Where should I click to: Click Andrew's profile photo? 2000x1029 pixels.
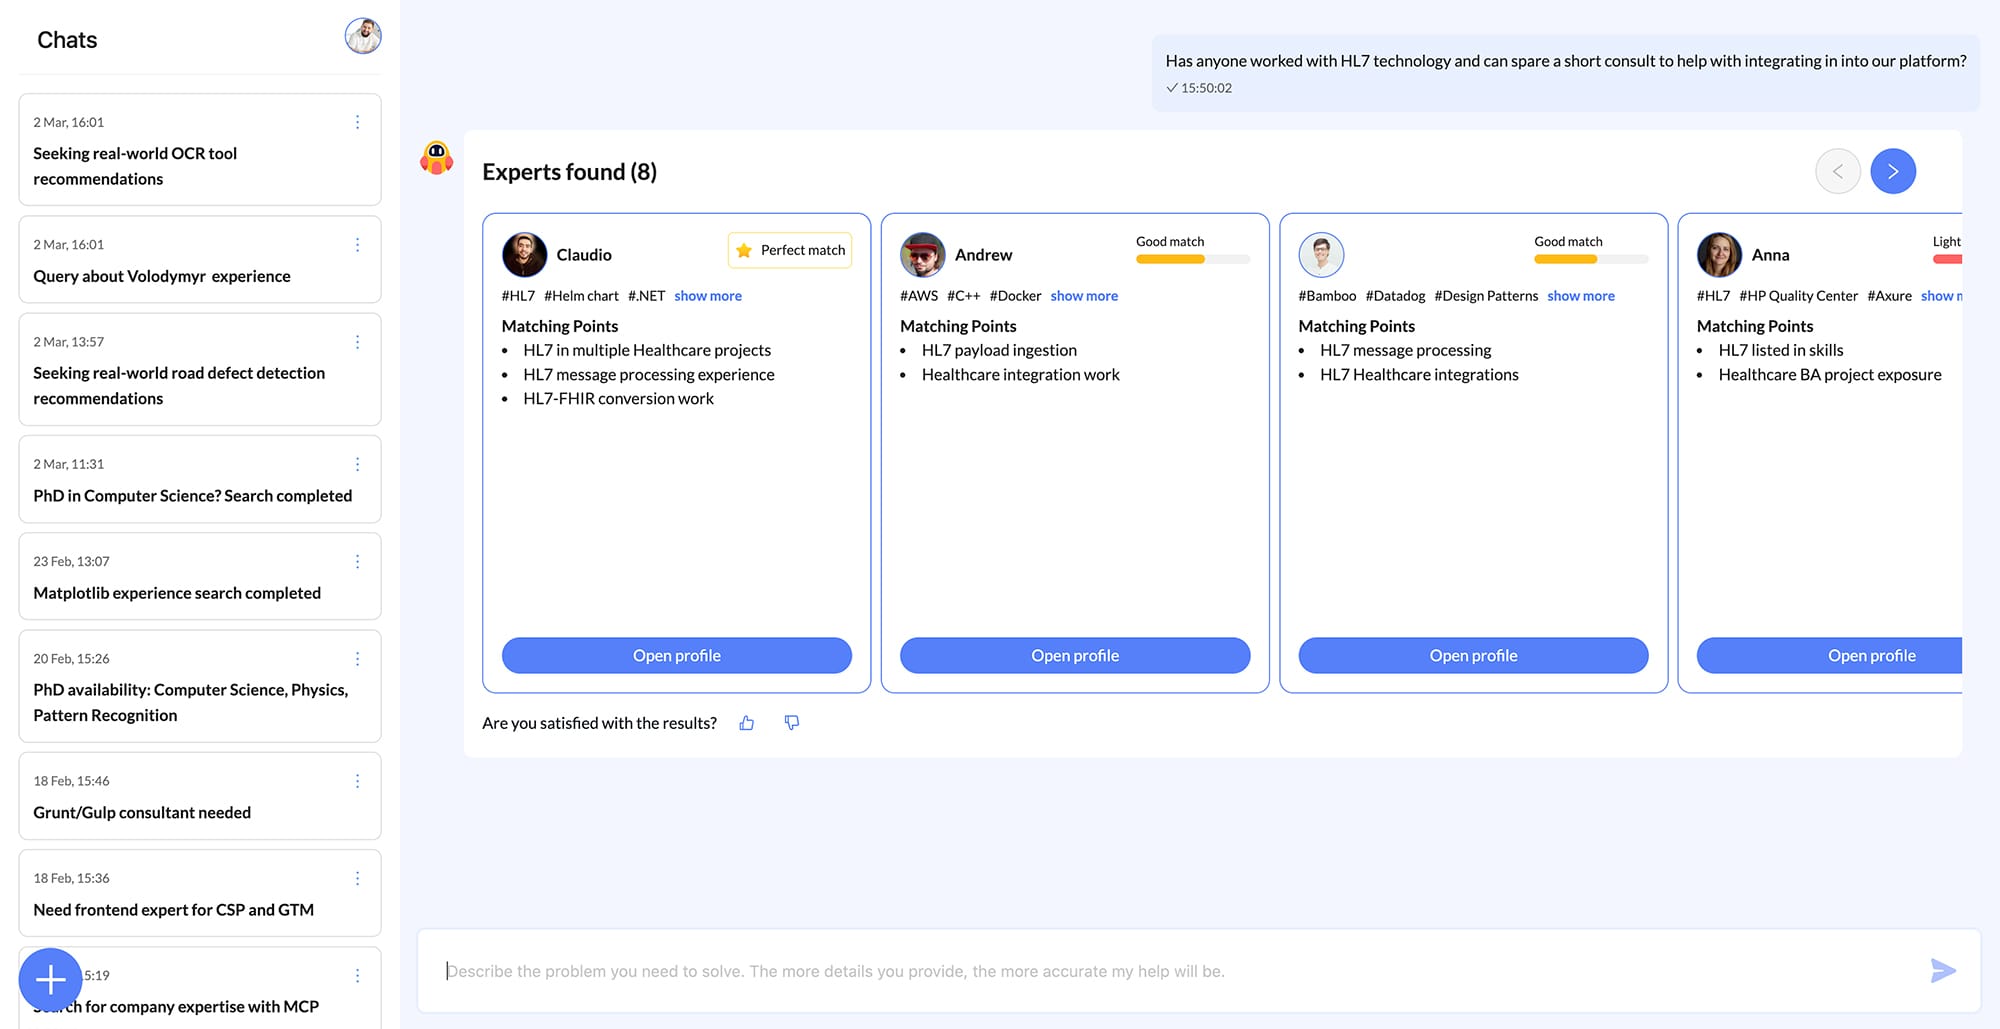coord(922,253)
